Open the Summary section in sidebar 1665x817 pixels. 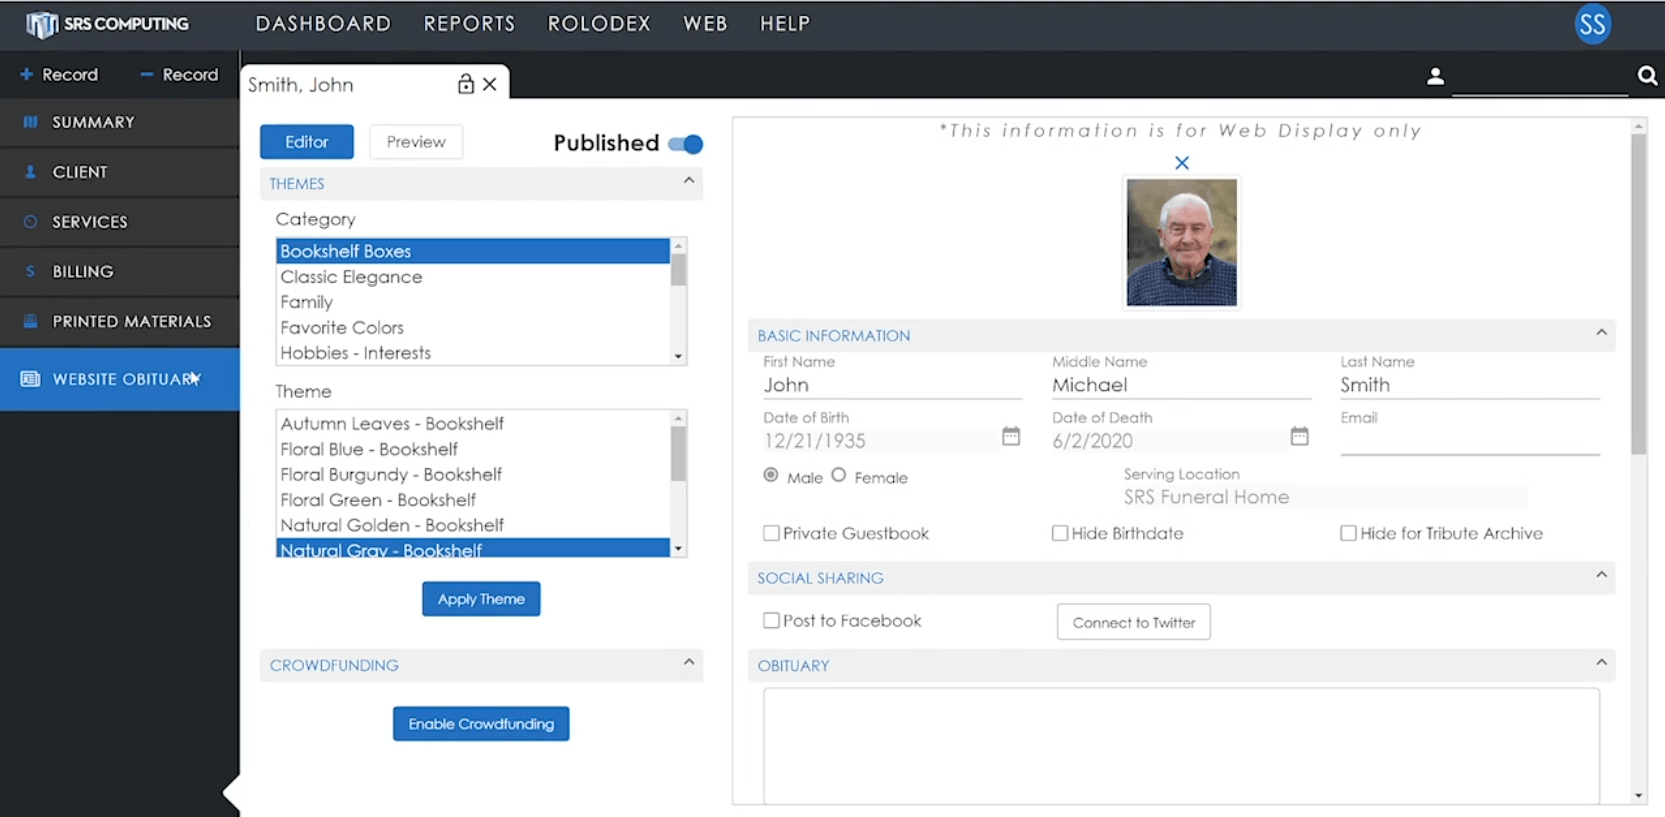(120, 122)
